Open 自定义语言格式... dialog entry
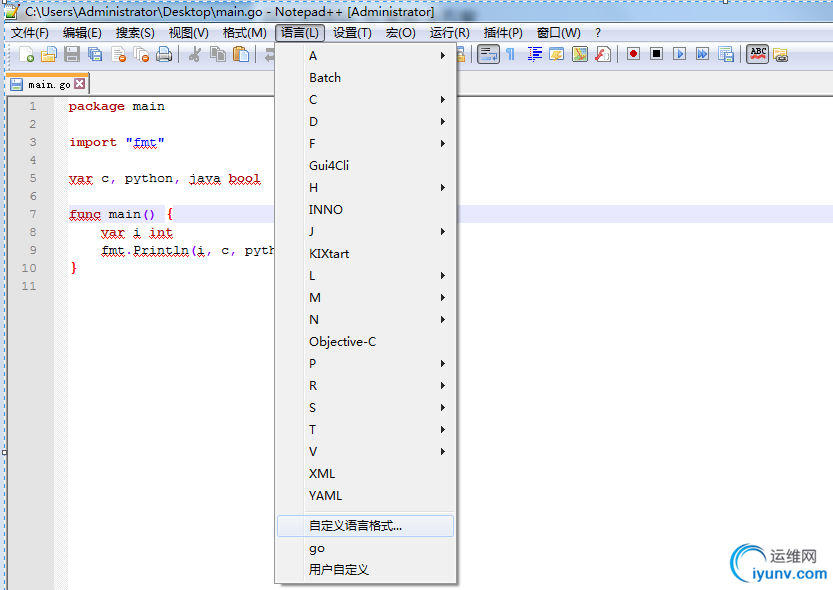The height and width of the screenshot is (590, 833). 366,526
